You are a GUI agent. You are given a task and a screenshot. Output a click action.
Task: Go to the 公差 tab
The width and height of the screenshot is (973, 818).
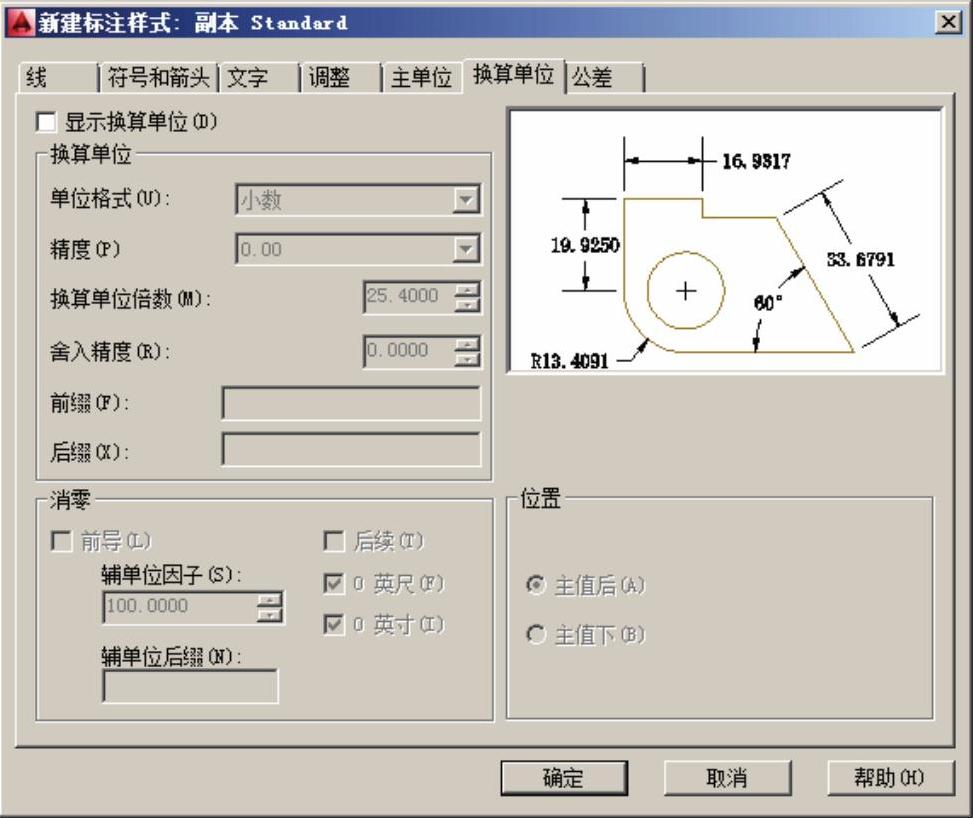pyautogui.click(x=592, y=78)
